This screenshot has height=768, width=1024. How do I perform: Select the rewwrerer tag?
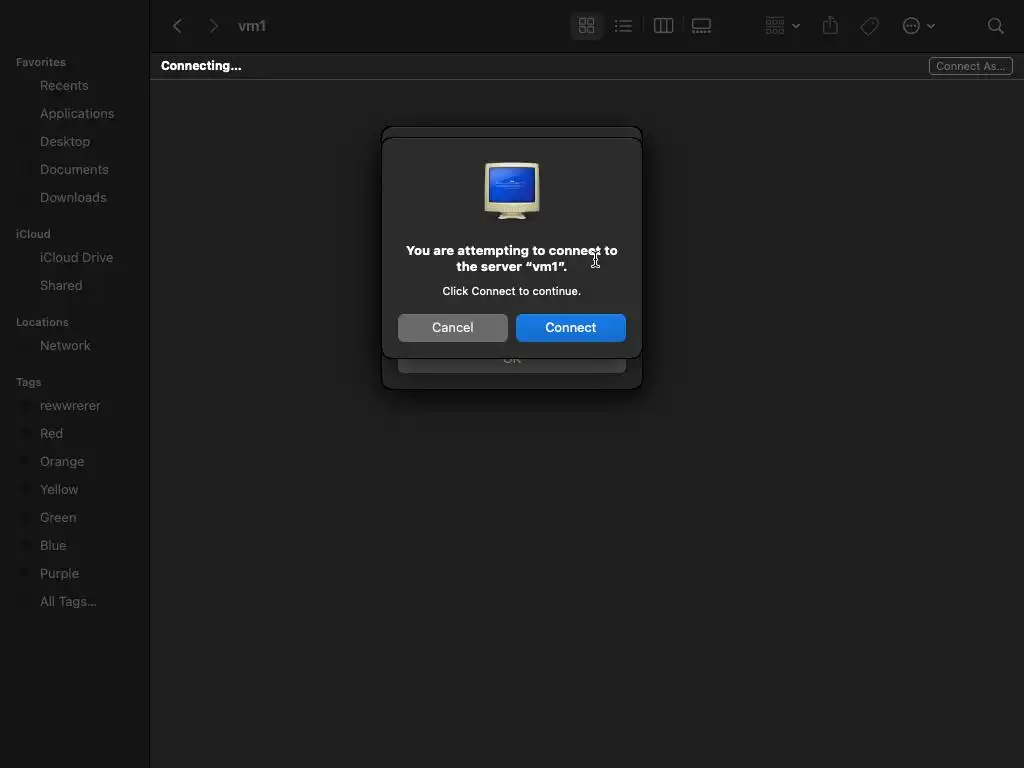(x=70, y=406)
